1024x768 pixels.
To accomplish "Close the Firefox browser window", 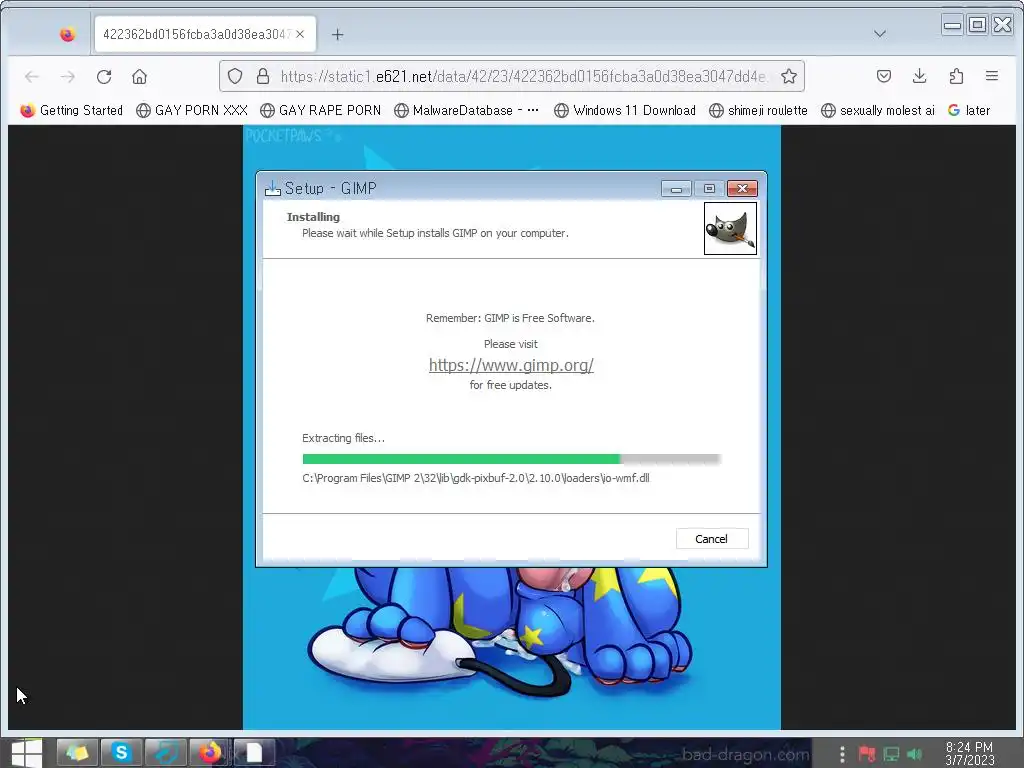I will click(x=1002, y=25).
